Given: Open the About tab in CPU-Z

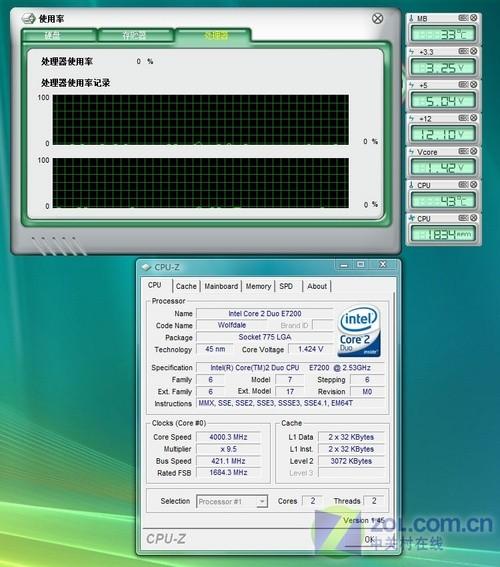Looking at the screenshot, I should 317,286.
